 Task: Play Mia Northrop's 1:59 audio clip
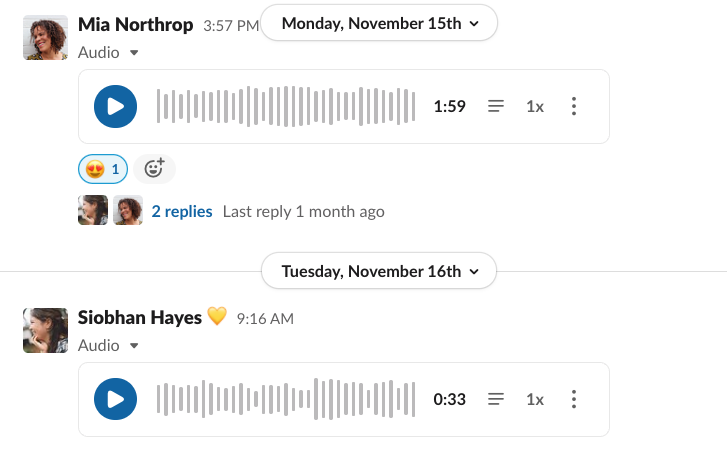pyautogui.click(x=115, y=106)
